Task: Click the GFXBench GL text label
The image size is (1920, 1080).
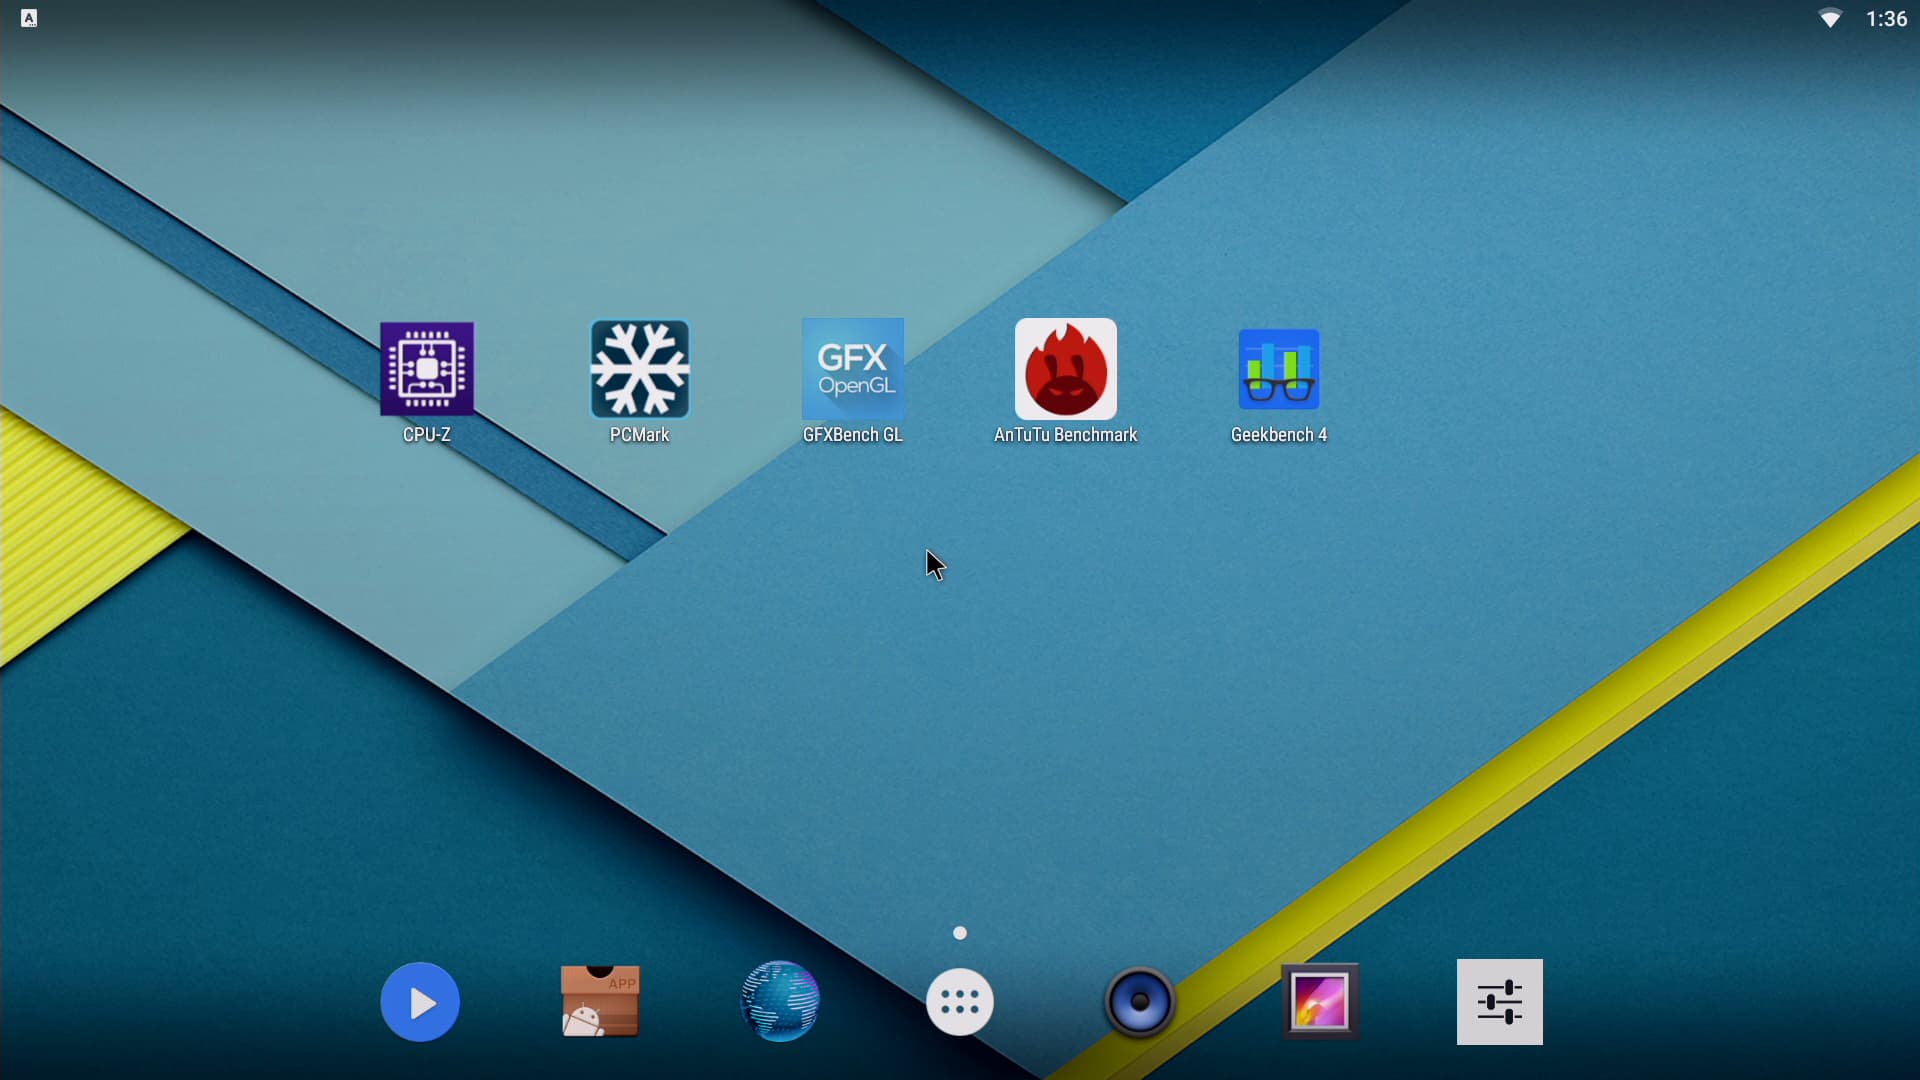Action: click(x=853, y=435)
